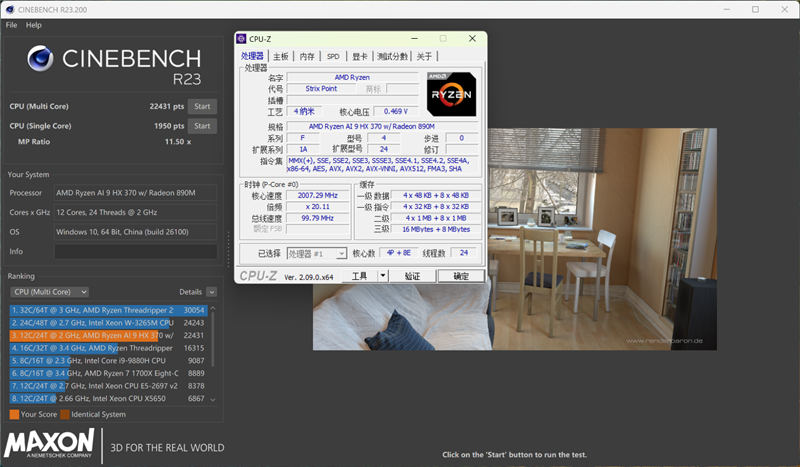Open the CPU (Multi Core) ranking dropdown
Viewport: 800px width, 467px height.
click(x=49, y=292)
